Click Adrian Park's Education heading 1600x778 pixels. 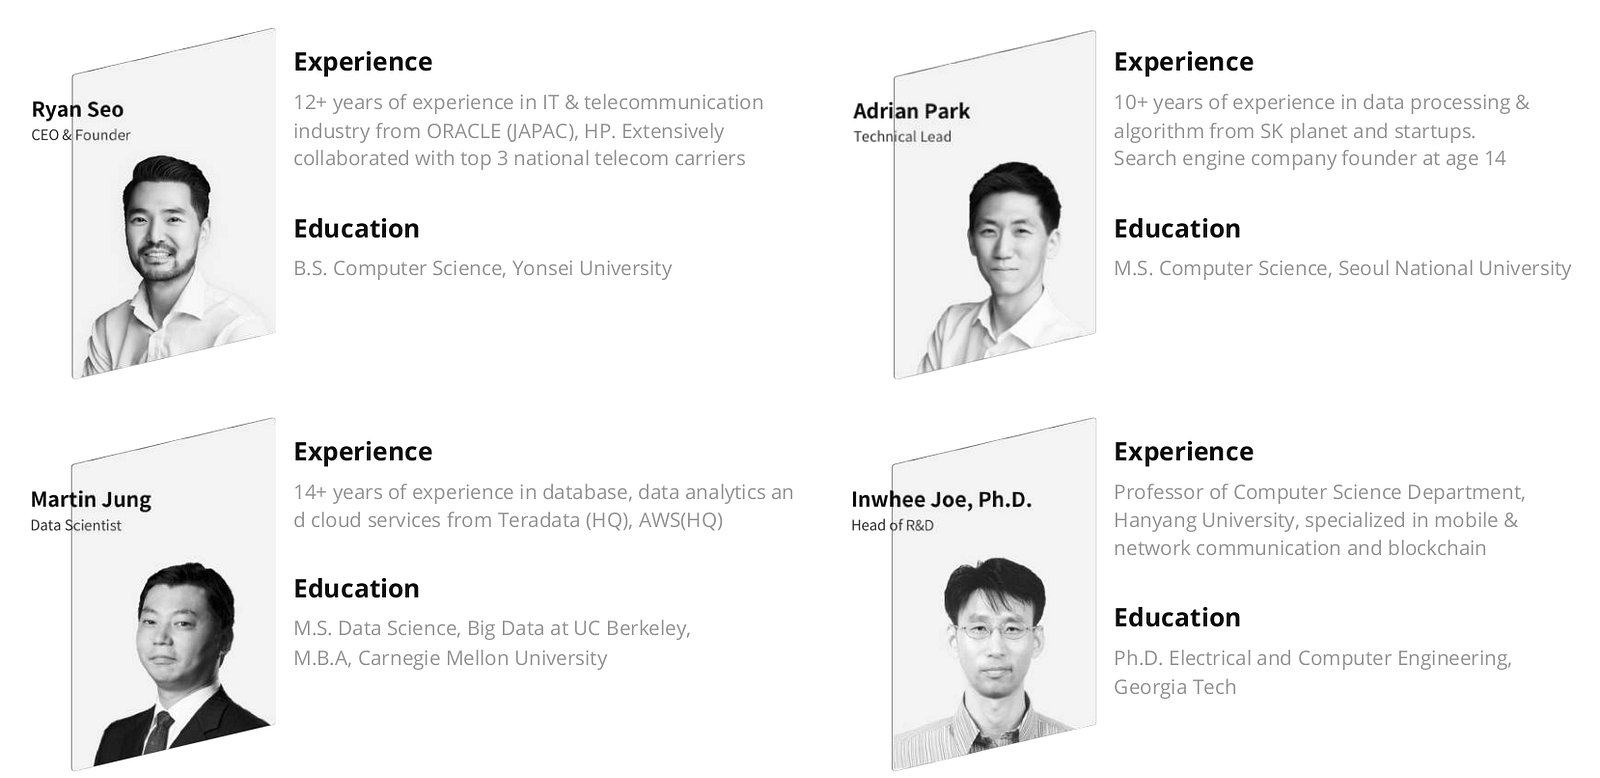pos(1176,228)
